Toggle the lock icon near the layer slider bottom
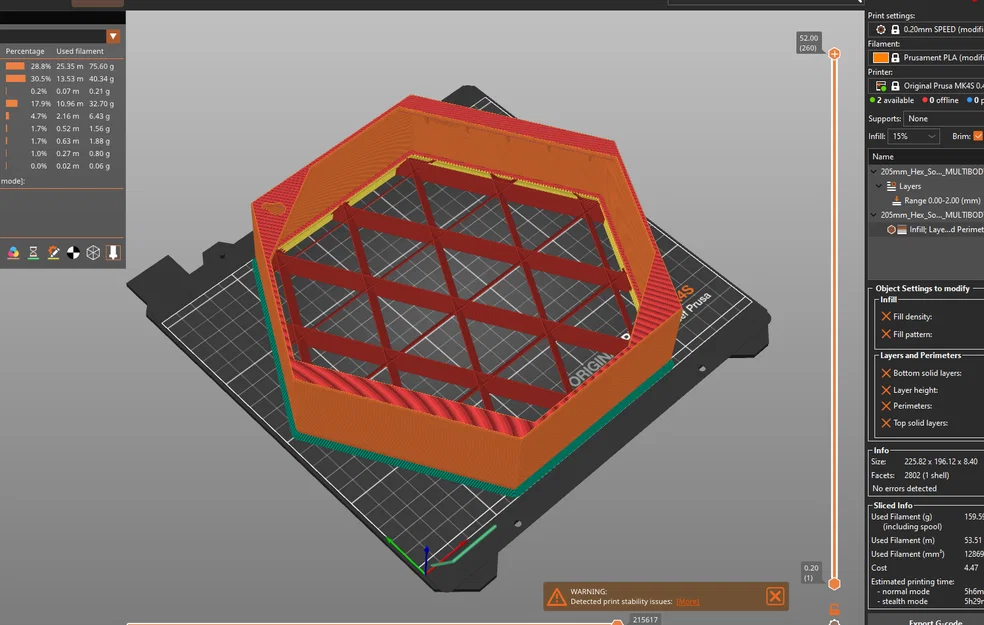The image size is (984, 625). 835,608
